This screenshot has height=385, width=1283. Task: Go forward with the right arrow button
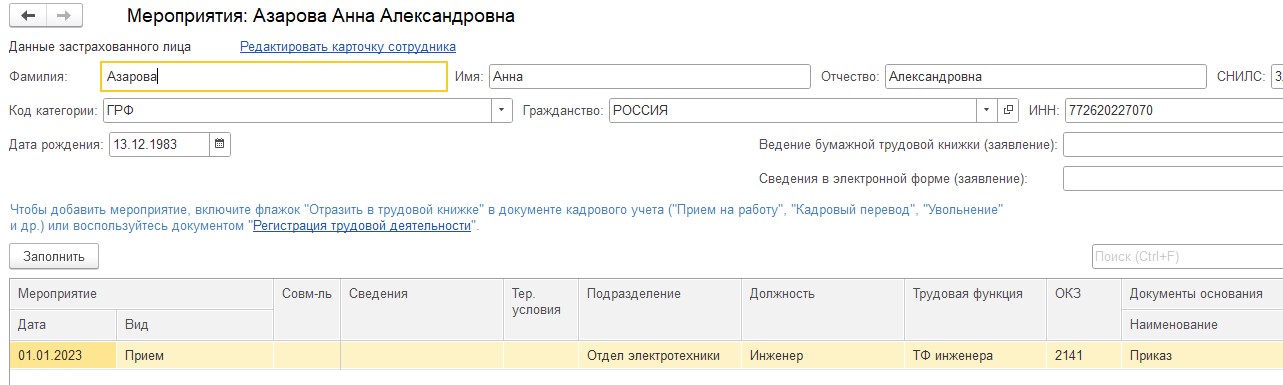point(64,16)
